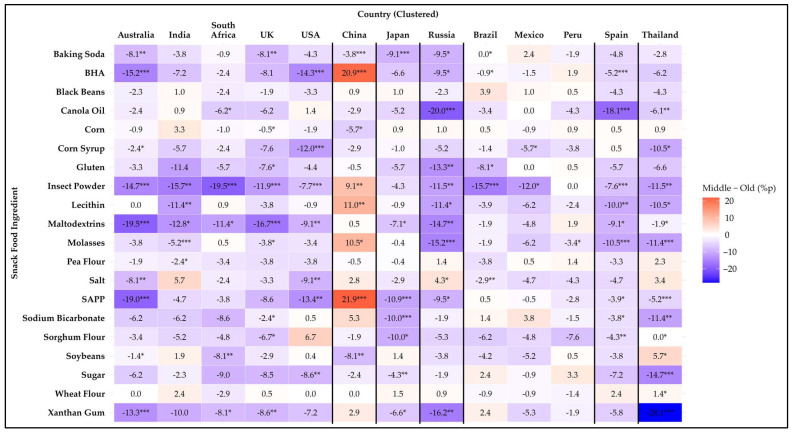Select the Baking Soda row label
The width and height of the screenshot is (792, 433).
coord(79,54)
